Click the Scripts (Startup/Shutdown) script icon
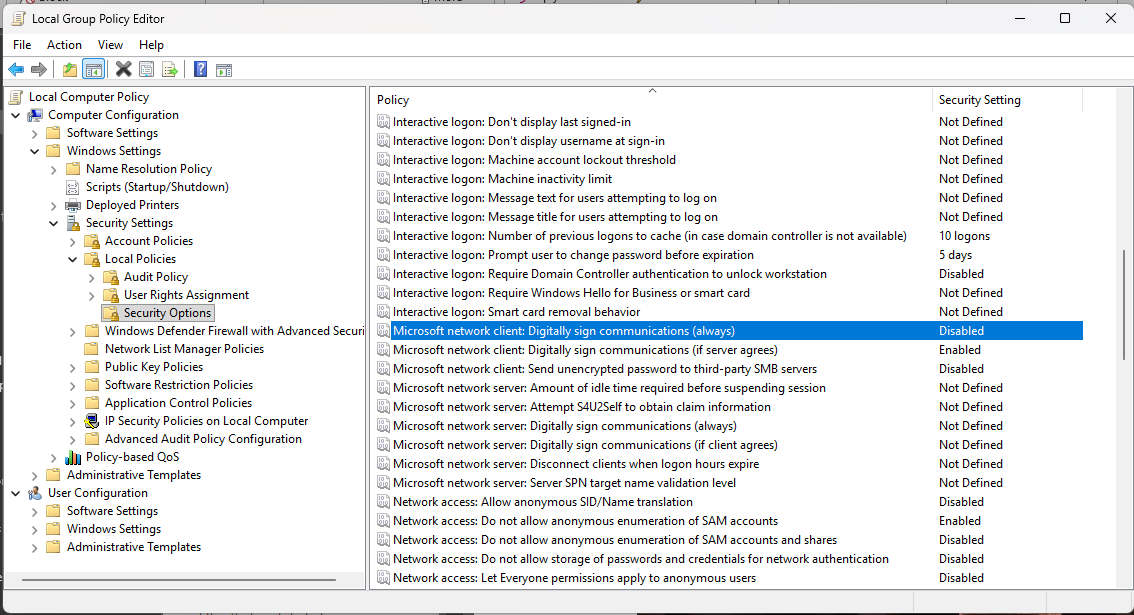 (73, 187)
